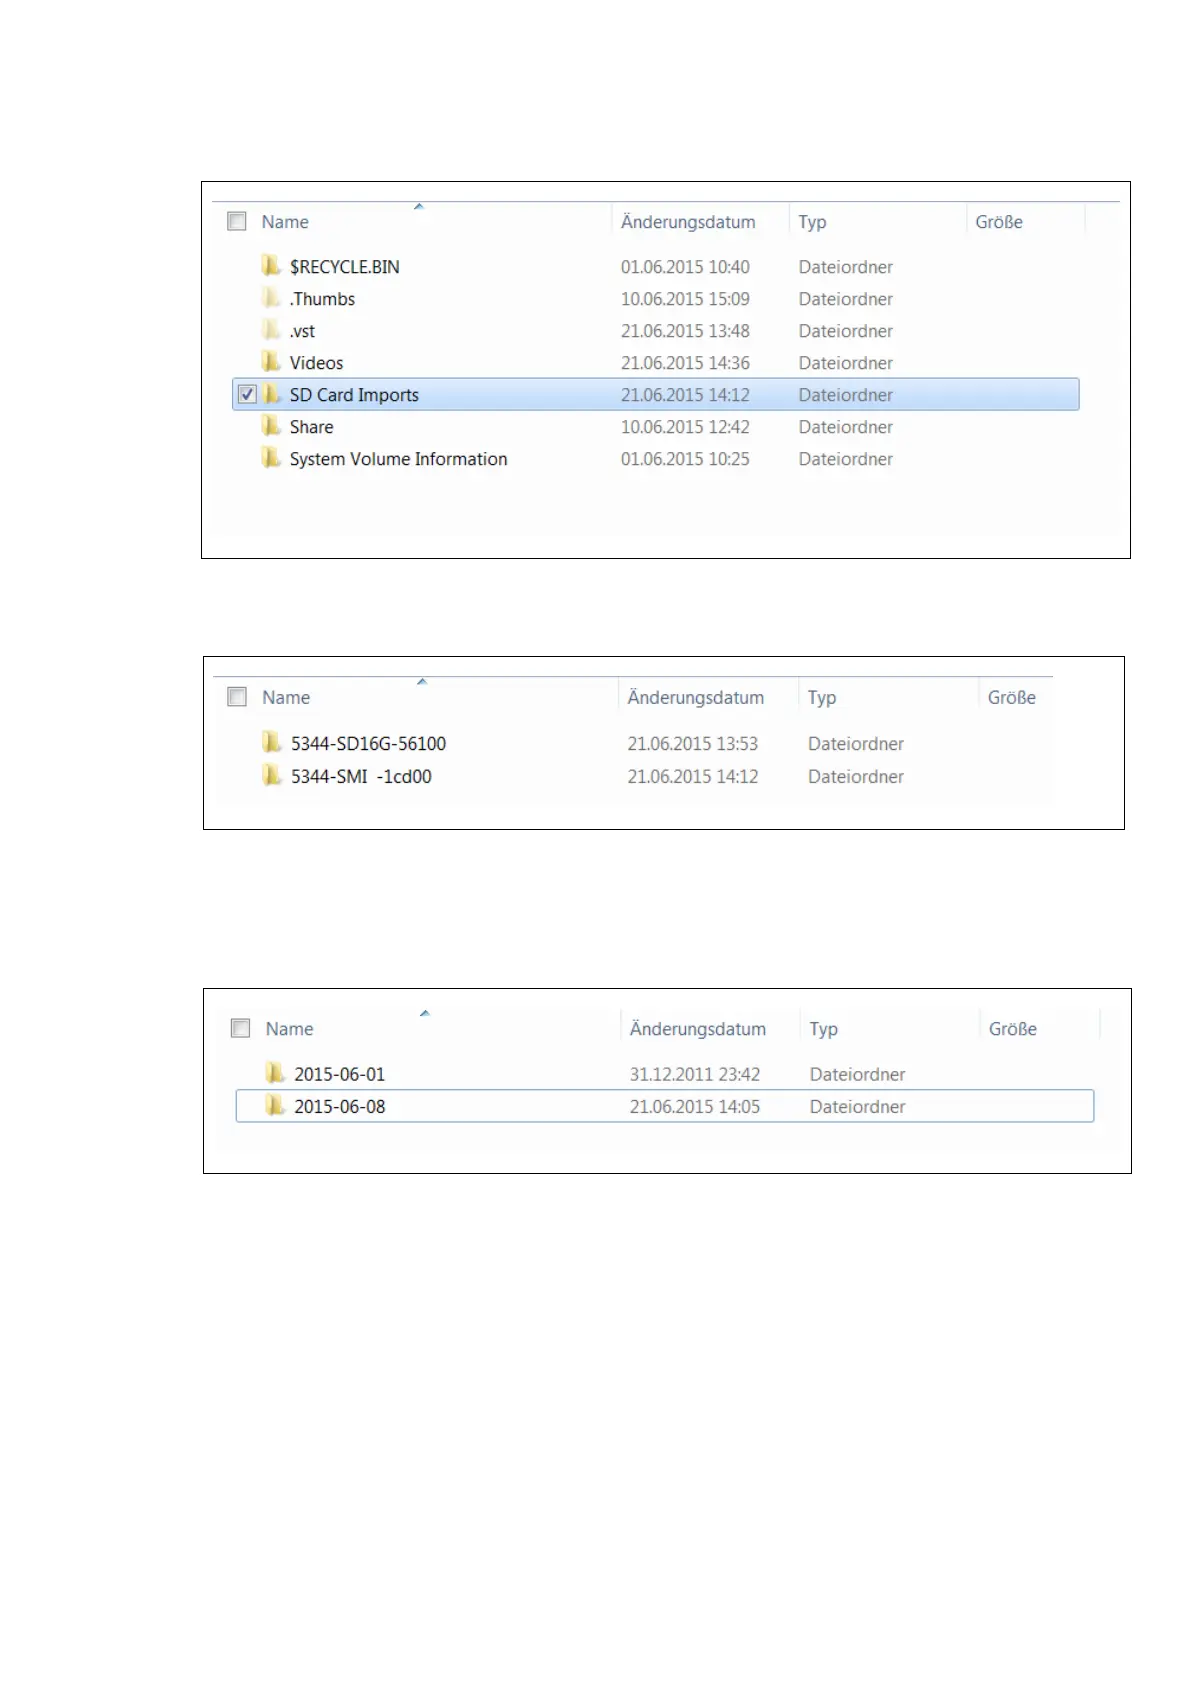Click 5344-SMI -1cd00 date 21.06.2015 14:12
Screen dimensions: 1191x1684
click(x=693, y=777)
